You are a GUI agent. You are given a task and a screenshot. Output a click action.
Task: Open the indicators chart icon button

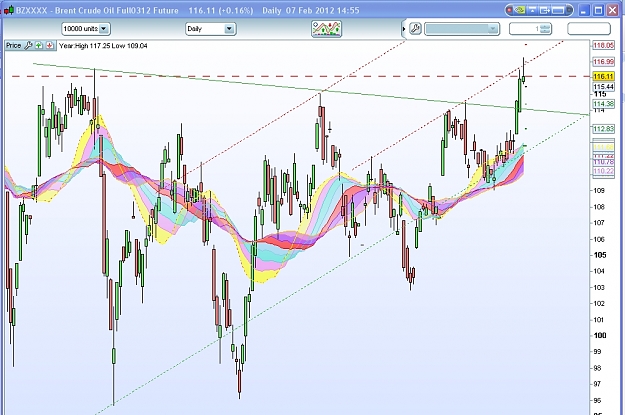tap(326, 29)
